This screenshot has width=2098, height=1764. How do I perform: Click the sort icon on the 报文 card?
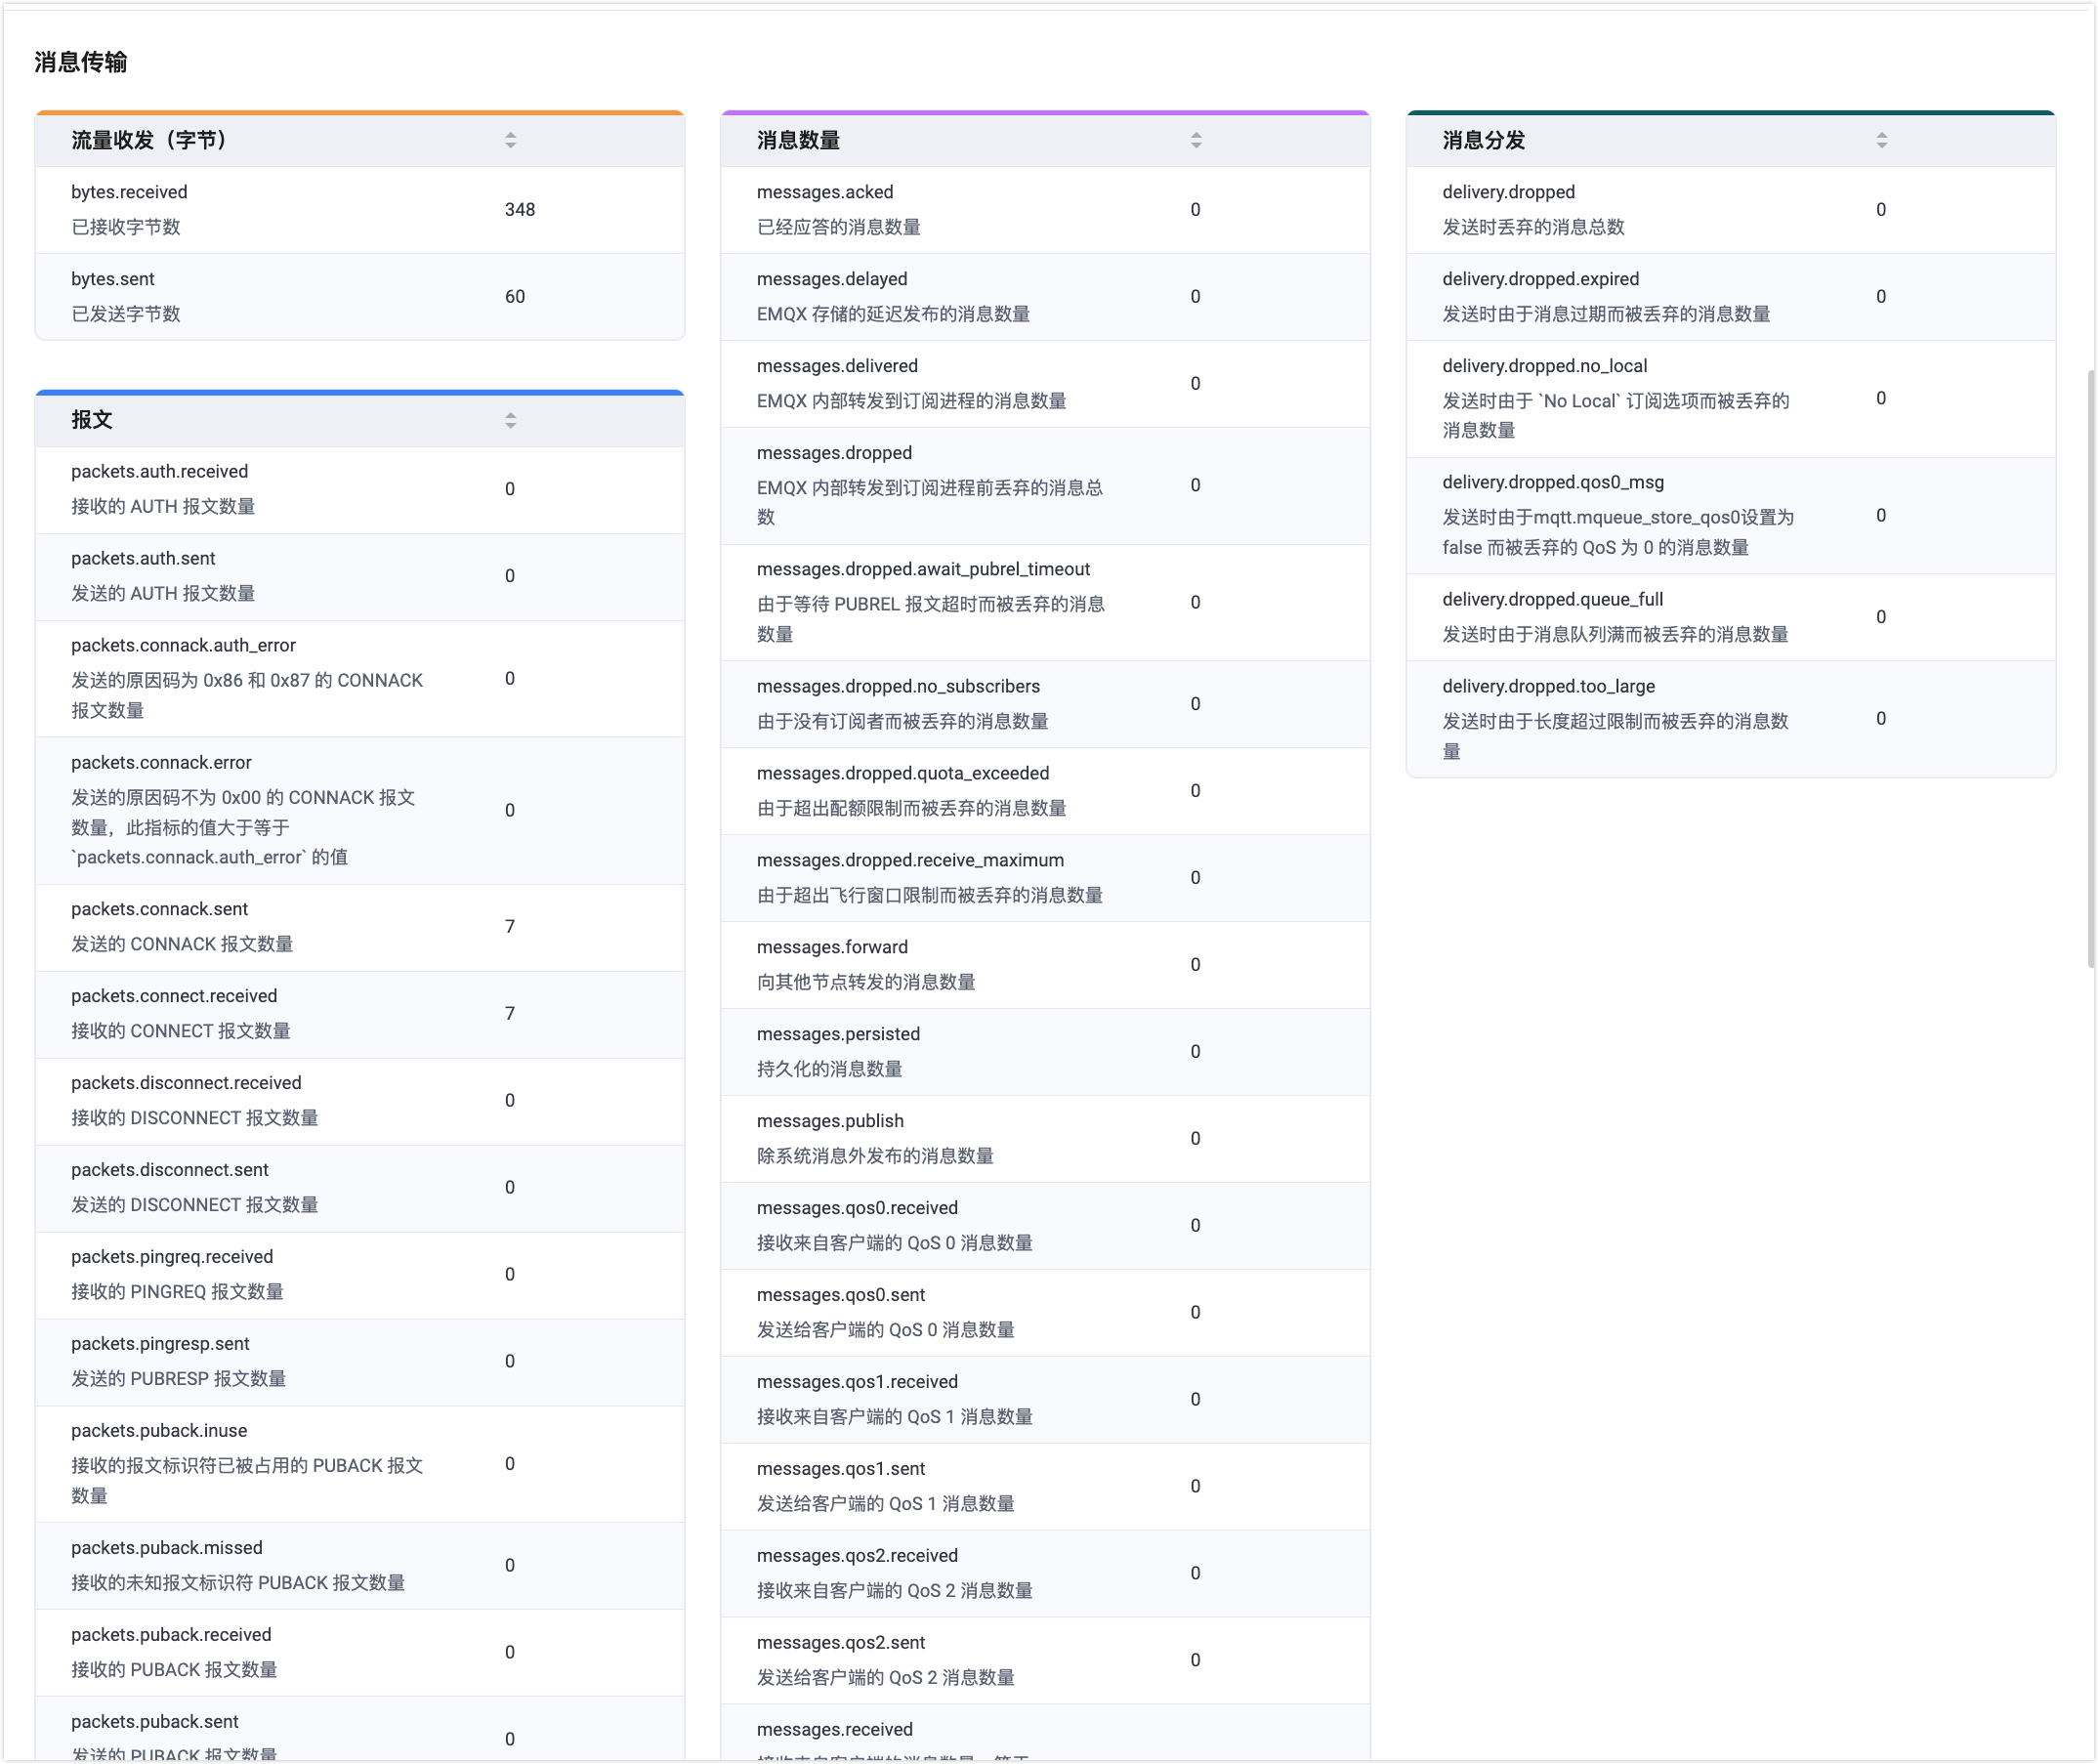(x=511, y=420)
